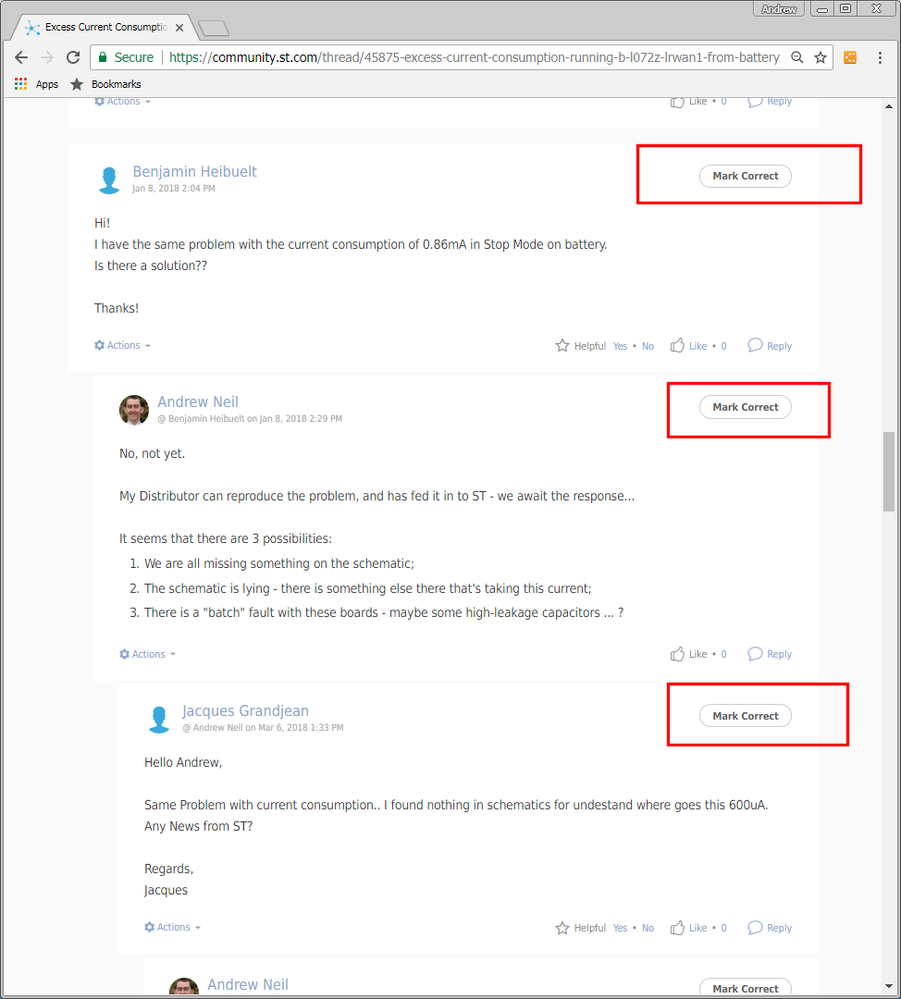Click the scrollbar up arrow
This screenshot has height=999, width=901.
(x=888, y=106)
